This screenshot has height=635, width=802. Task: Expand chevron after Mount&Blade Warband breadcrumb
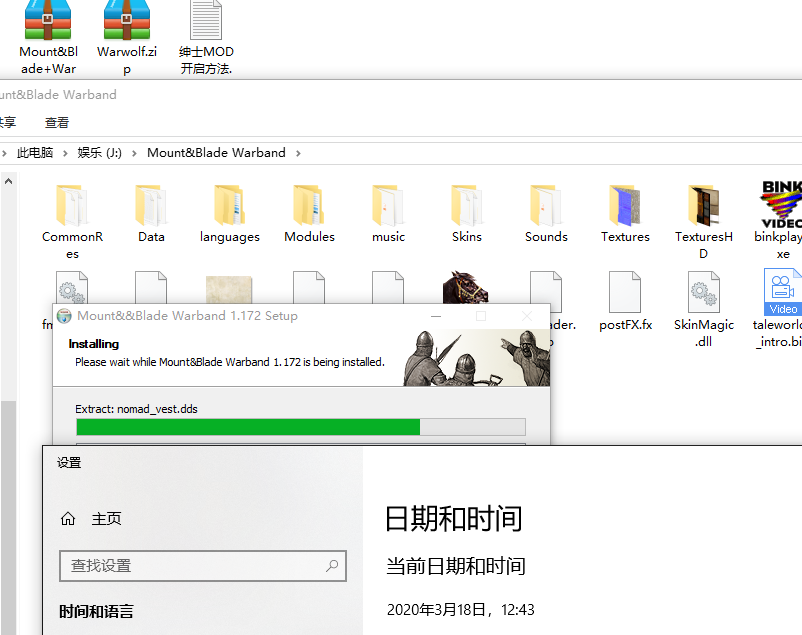click(x=298, y=153)
